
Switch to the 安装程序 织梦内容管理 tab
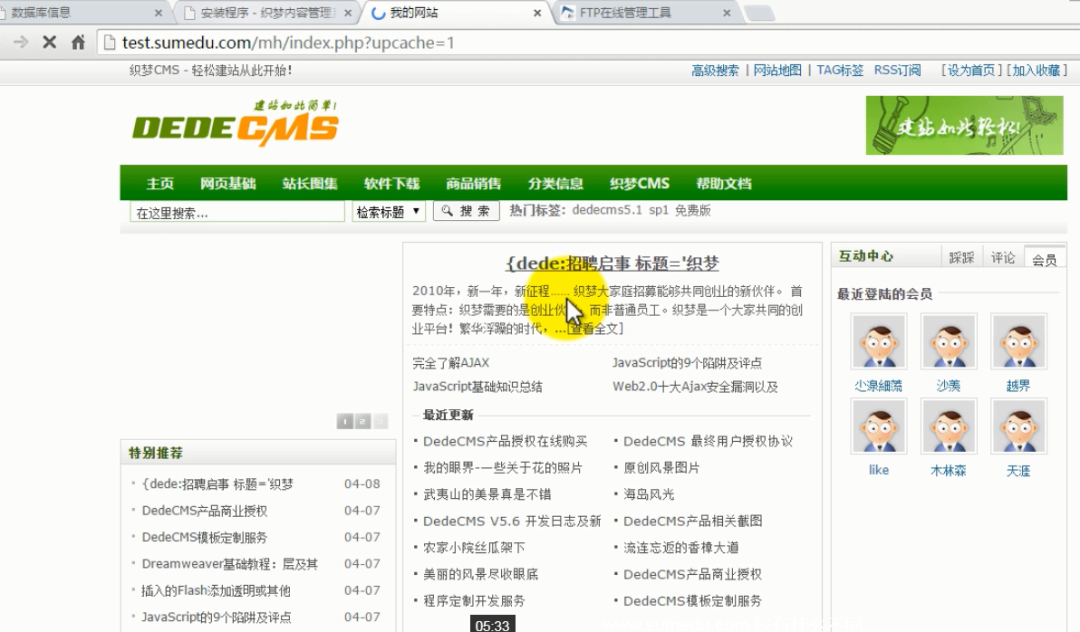point(267,12)
